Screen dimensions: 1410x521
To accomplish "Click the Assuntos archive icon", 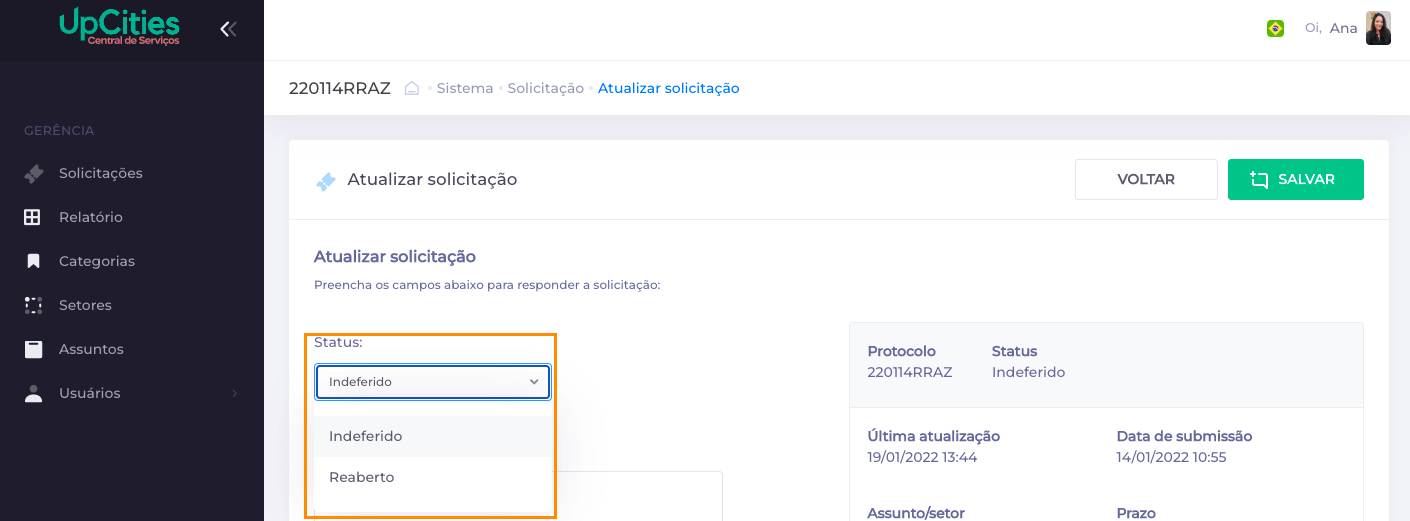I will click(x=33, y=349).
